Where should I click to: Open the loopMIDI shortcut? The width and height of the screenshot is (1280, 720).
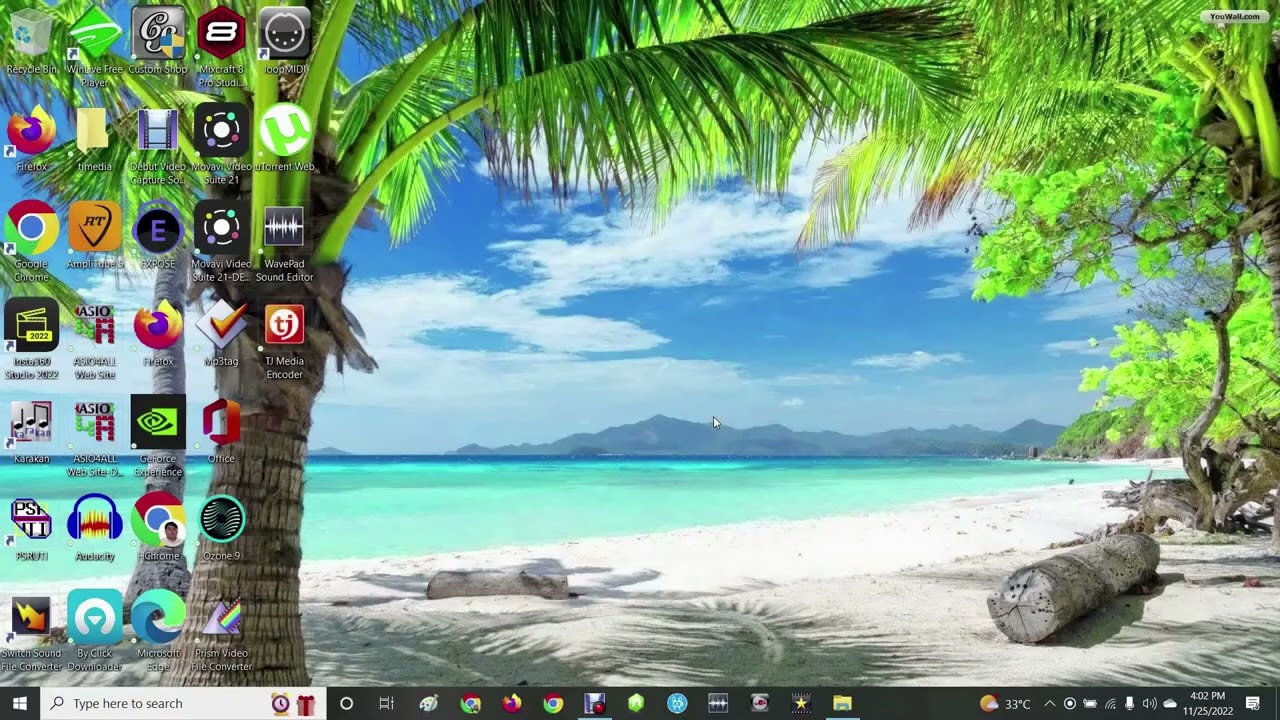click(x=285, y=42)
